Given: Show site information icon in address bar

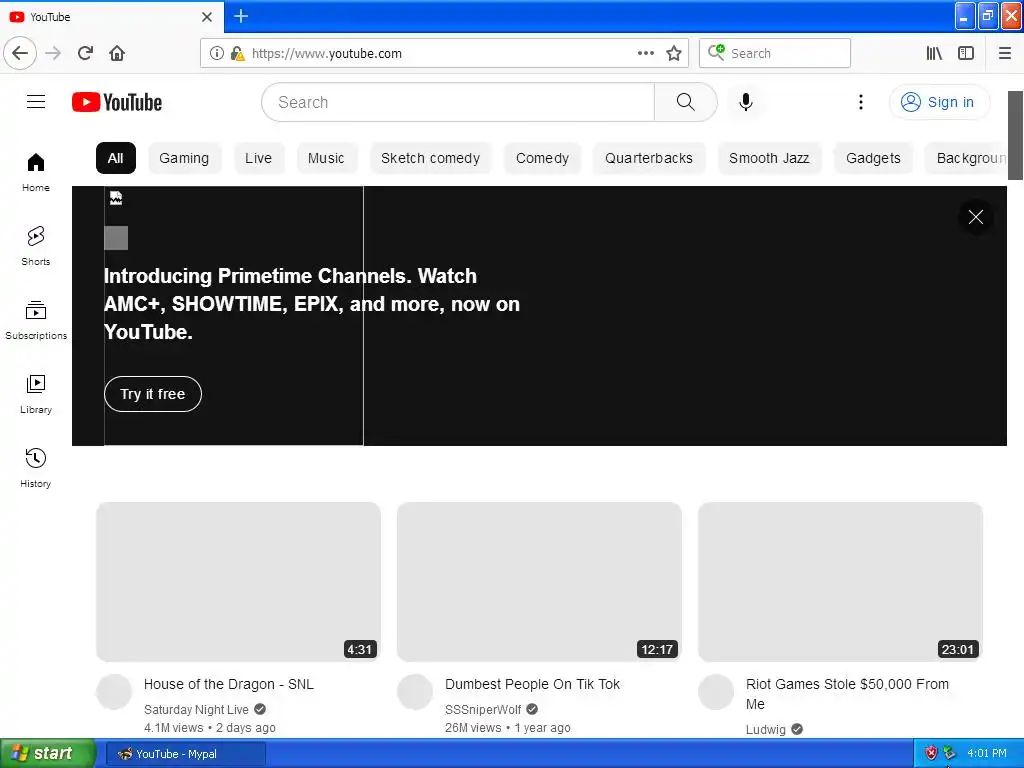Looking at the screenshot, I should coord(216,53).
